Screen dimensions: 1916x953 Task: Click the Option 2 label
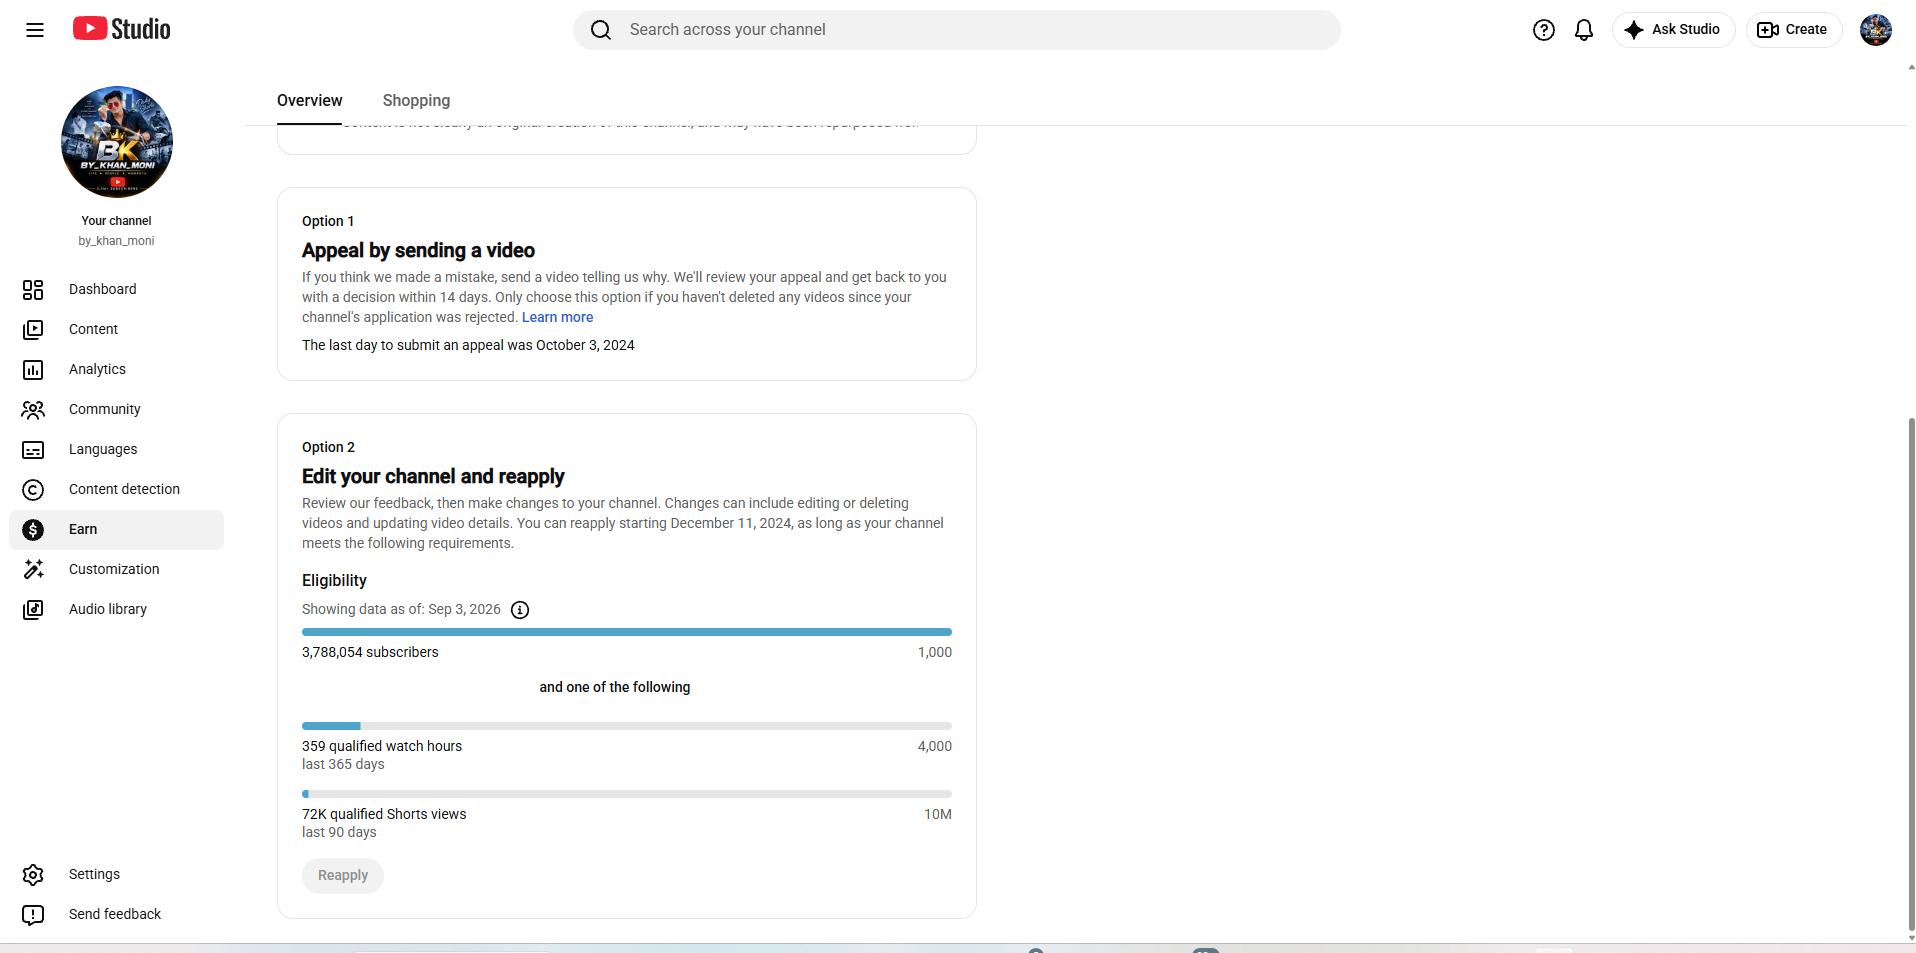point(328,447)
